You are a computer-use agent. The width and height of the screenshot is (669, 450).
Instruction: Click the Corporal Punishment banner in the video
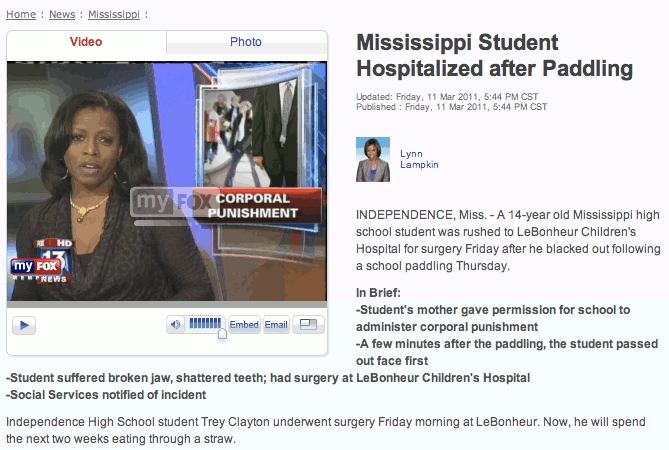pos(227,206)
